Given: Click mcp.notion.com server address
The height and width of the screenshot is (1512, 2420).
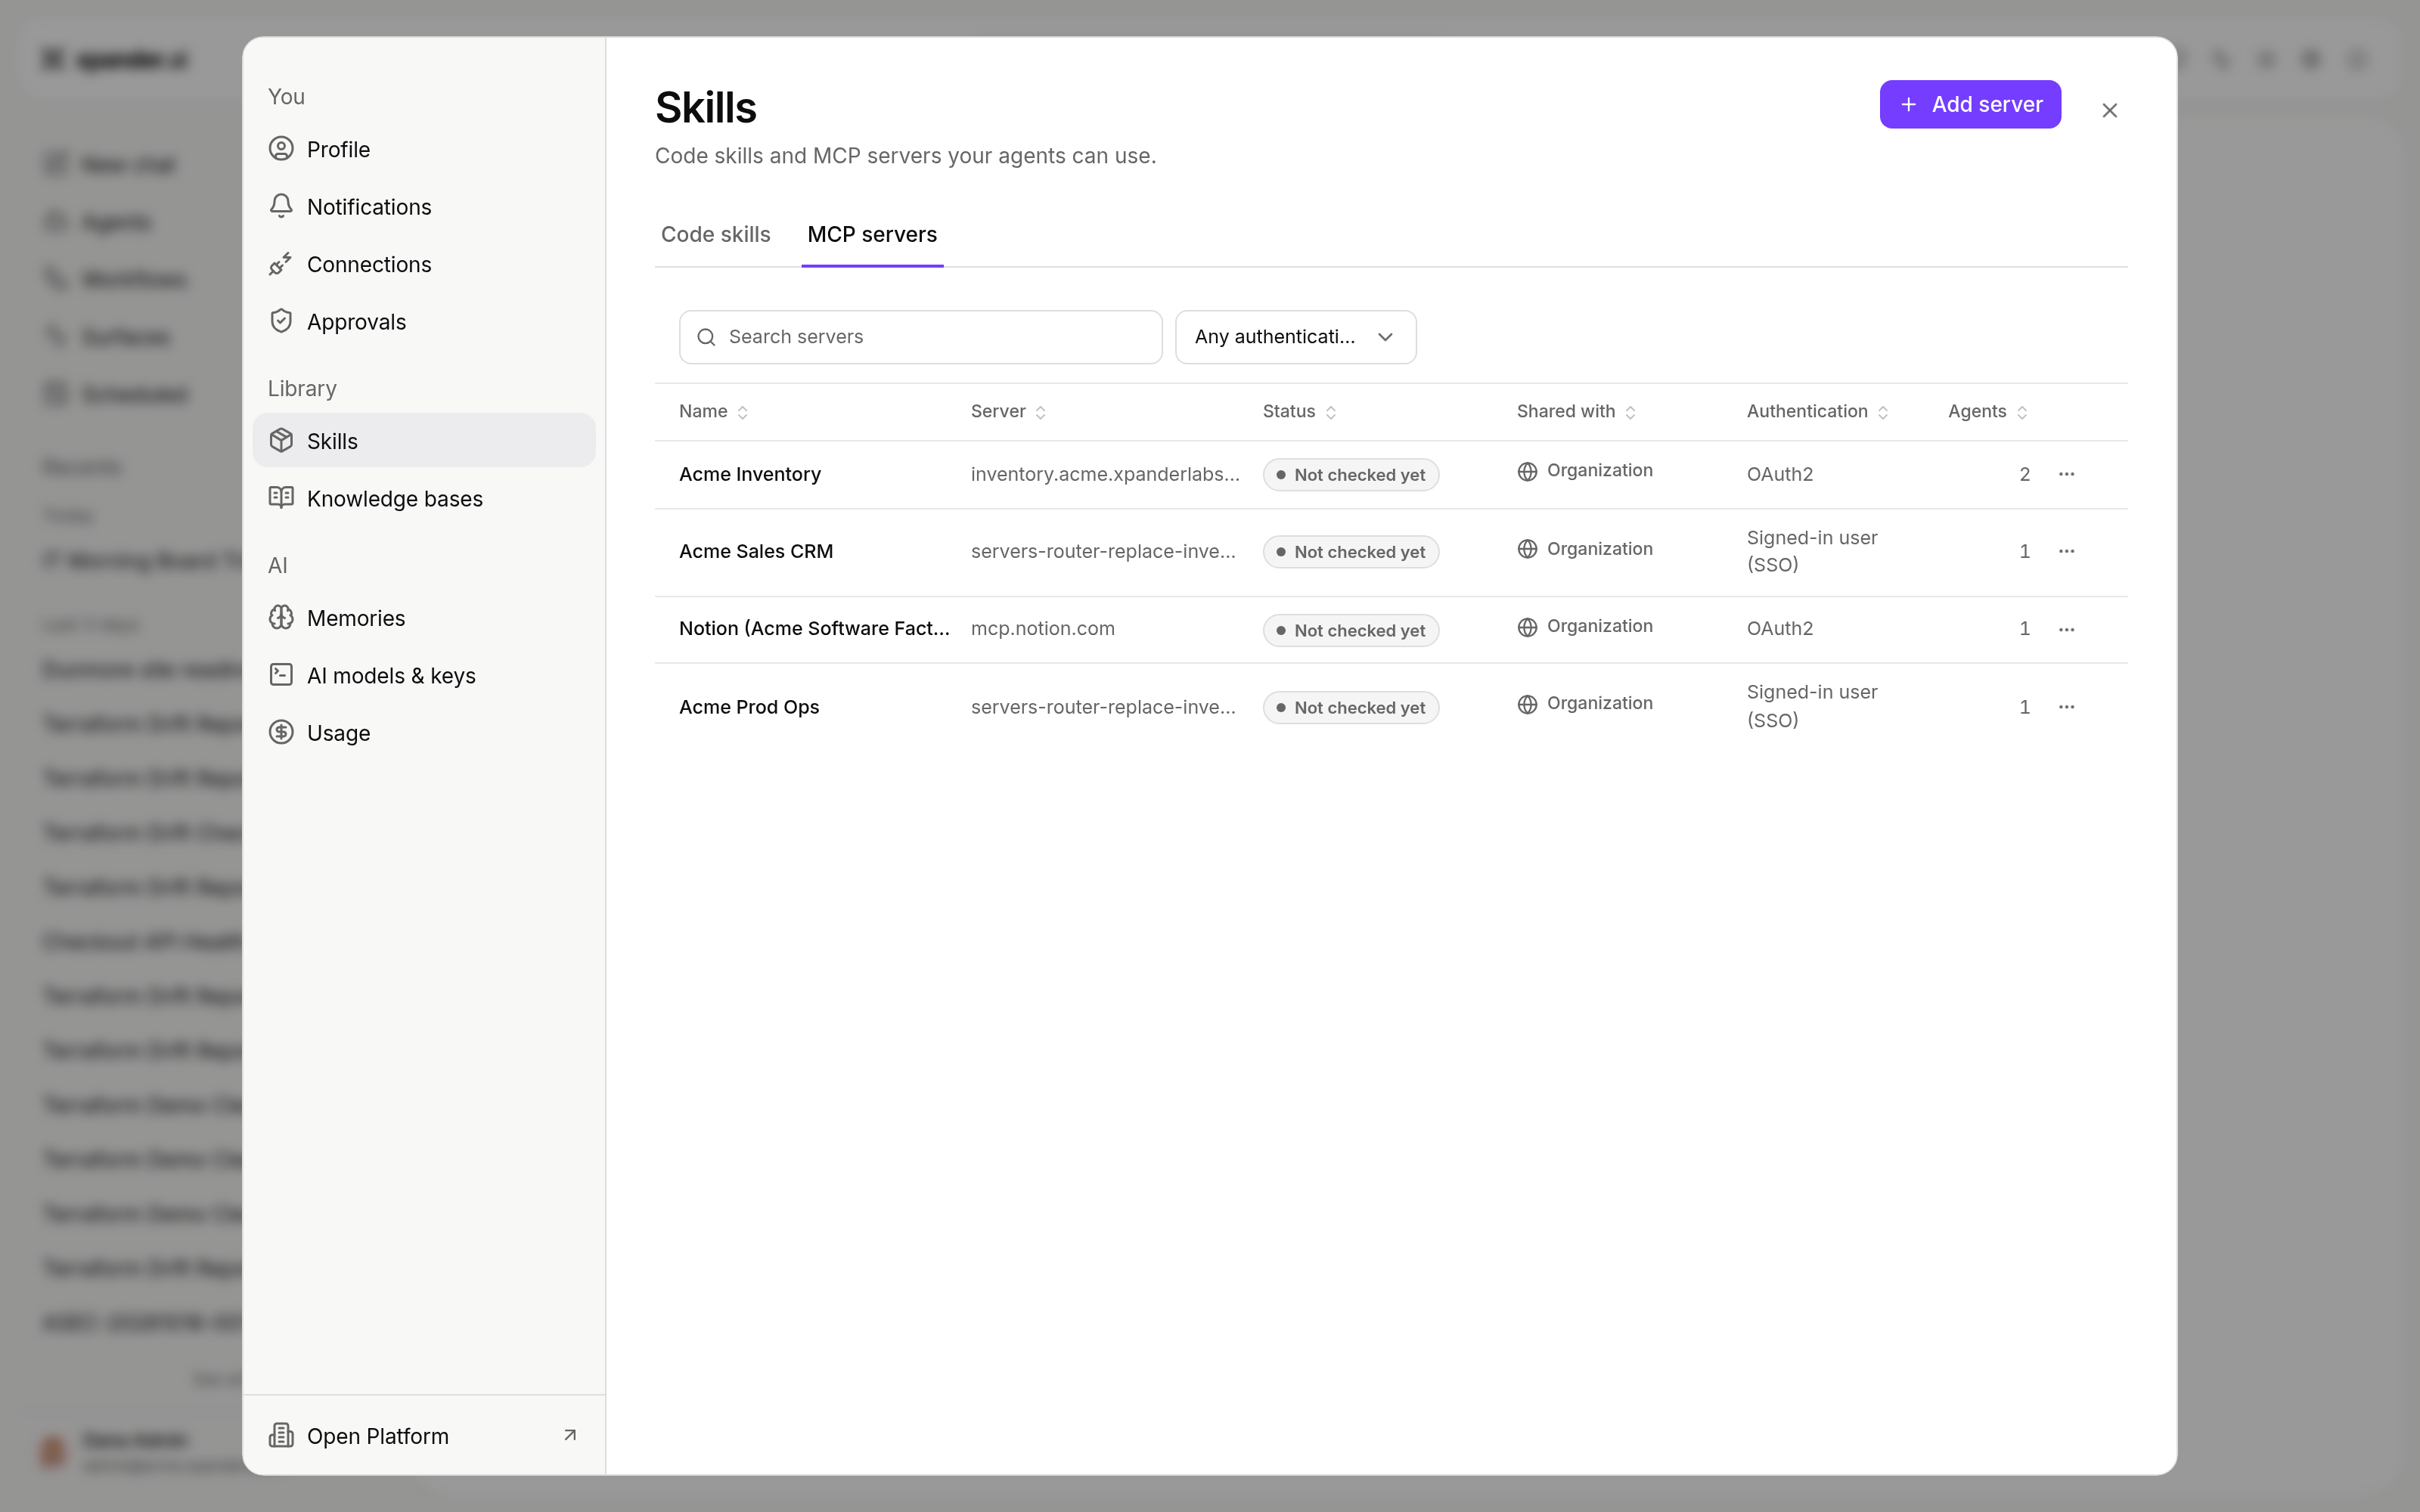Looking at the screenshot, I should tap(1043, 628).
